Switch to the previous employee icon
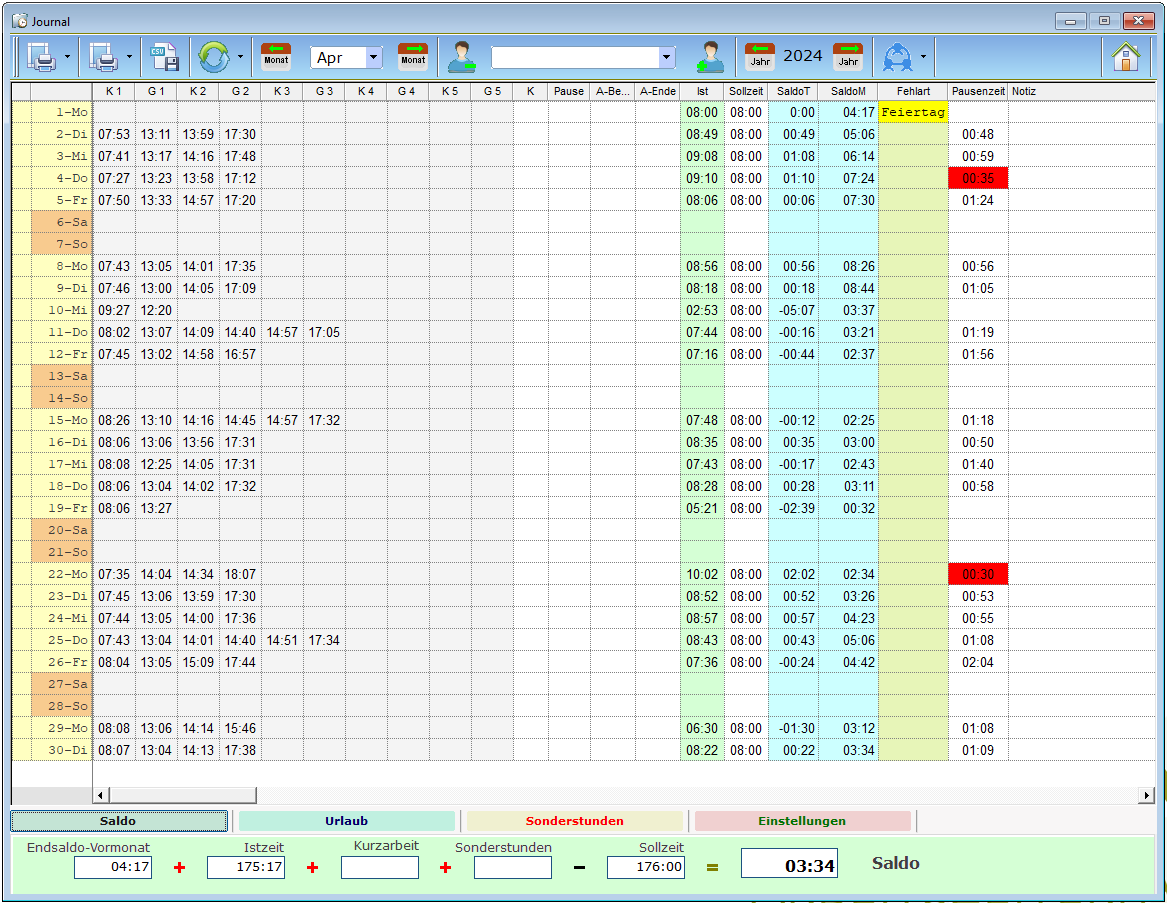This screenshot has height=903, width=1167. [462, 57]
